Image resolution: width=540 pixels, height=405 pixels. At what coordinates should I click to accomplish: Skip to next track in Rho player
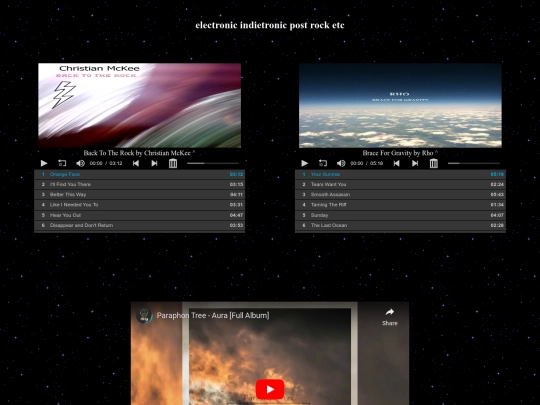(415, 163)
